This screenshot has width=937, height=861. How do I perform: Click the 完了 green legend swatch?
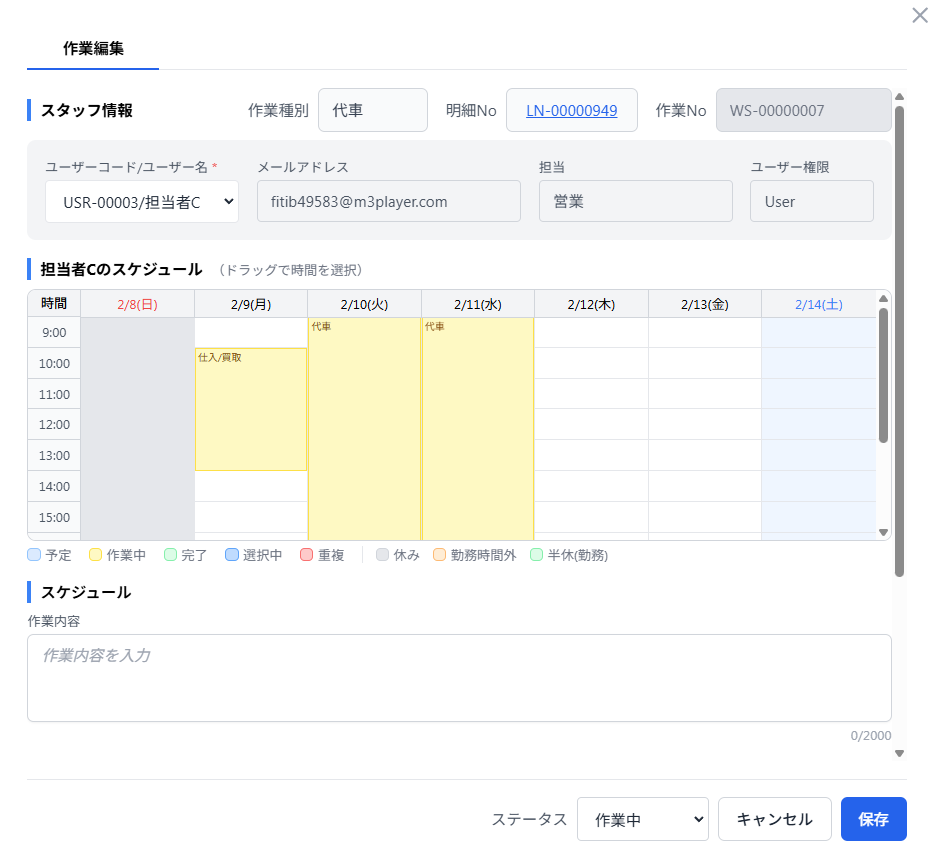170,555
